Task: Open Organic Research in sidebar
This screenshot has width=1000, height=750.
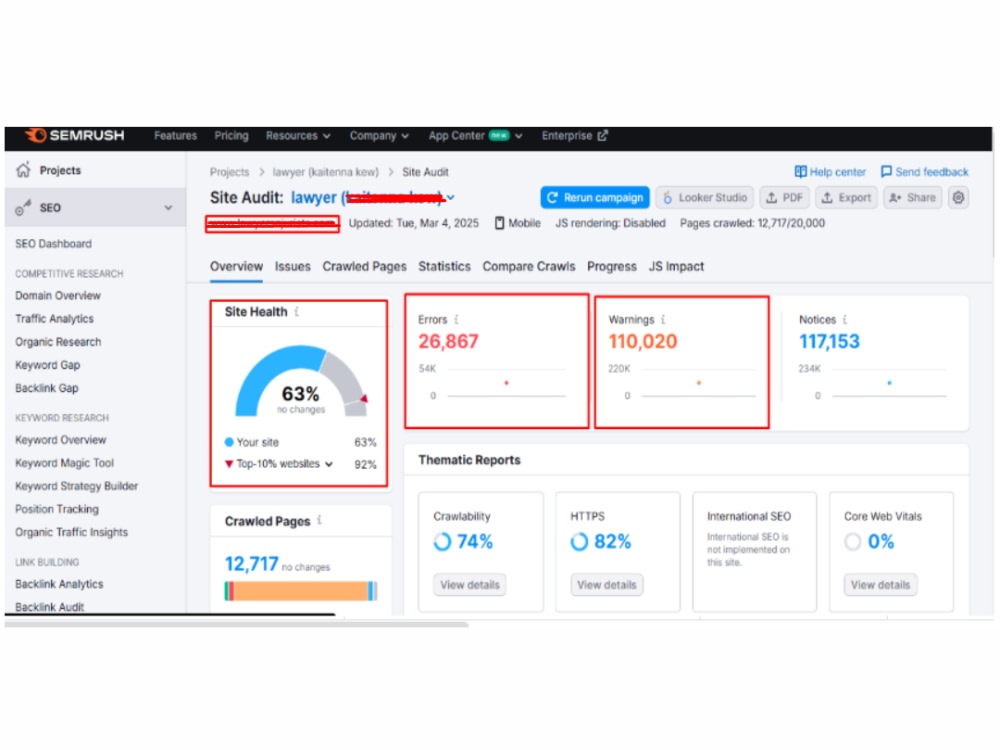Action: click(x=58, y=342)
